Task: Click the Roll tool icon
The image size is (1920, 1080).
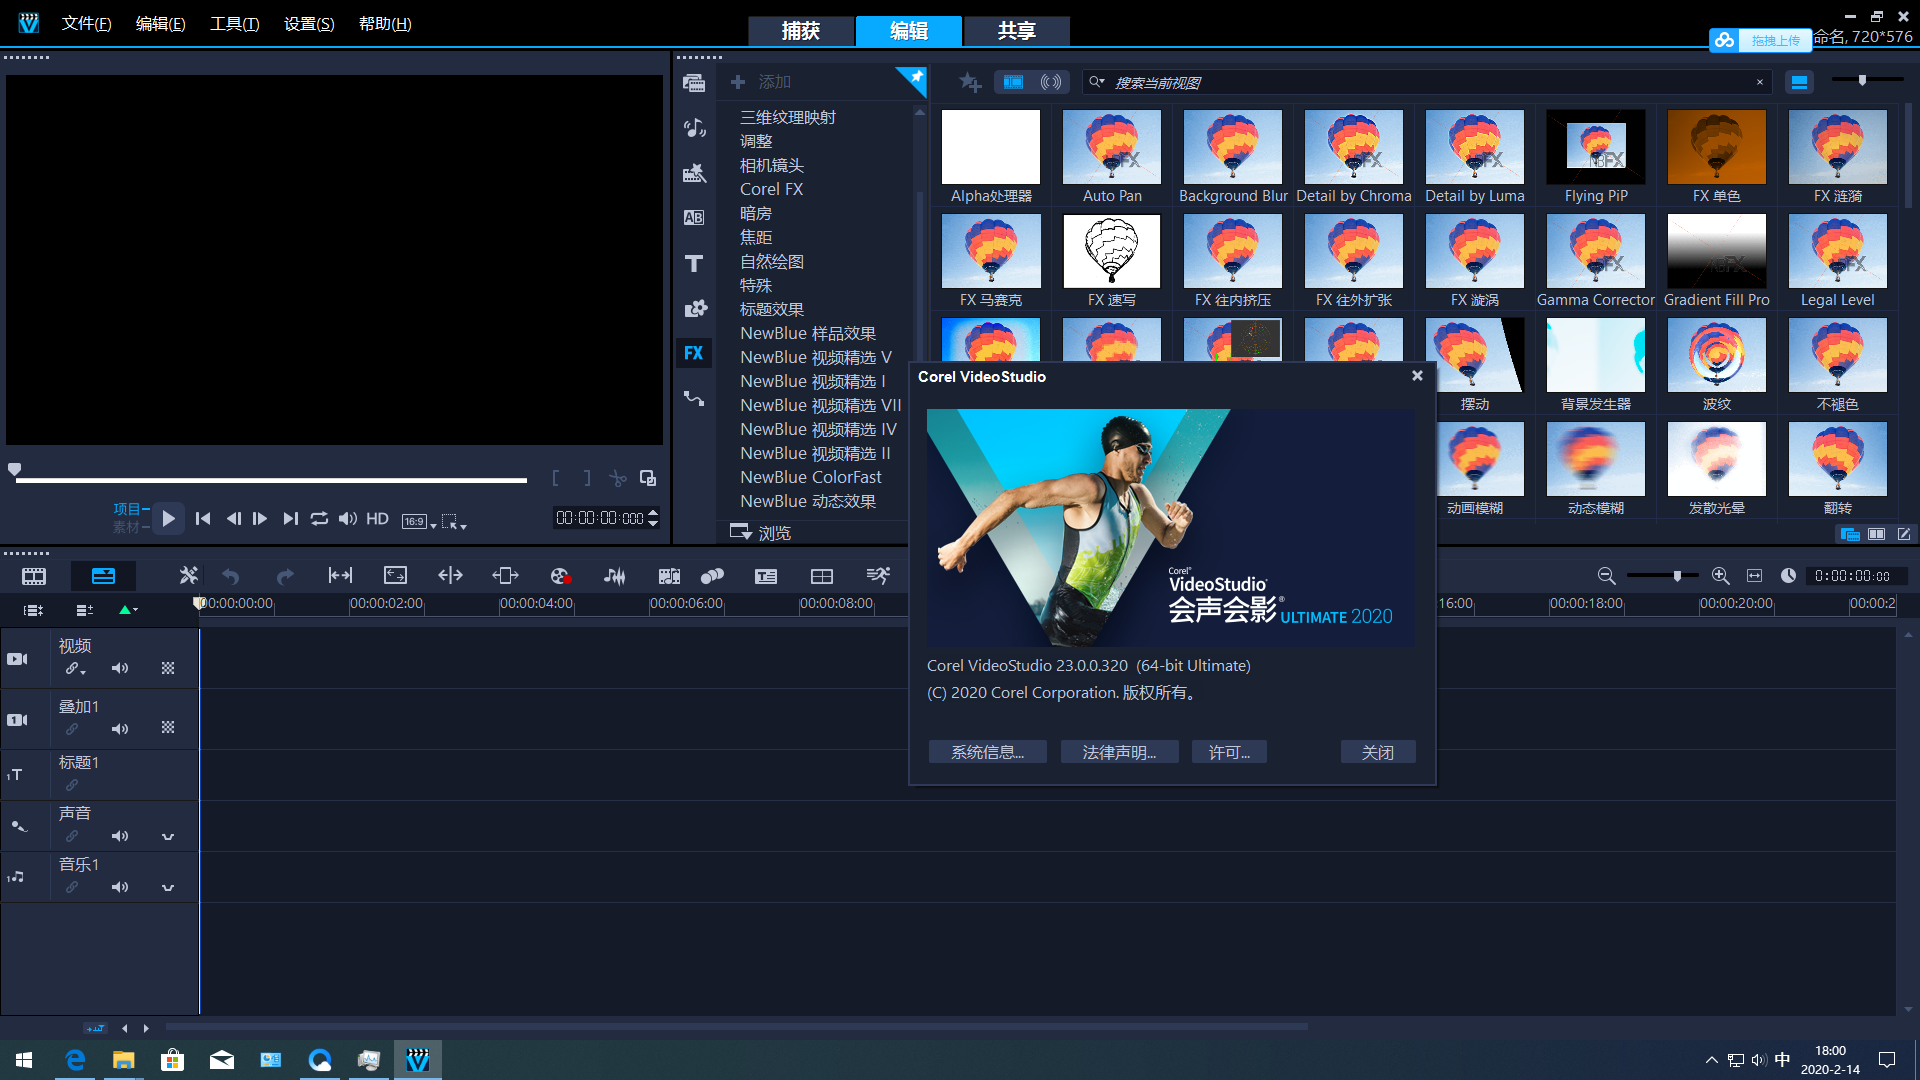Action: (450, 576)
